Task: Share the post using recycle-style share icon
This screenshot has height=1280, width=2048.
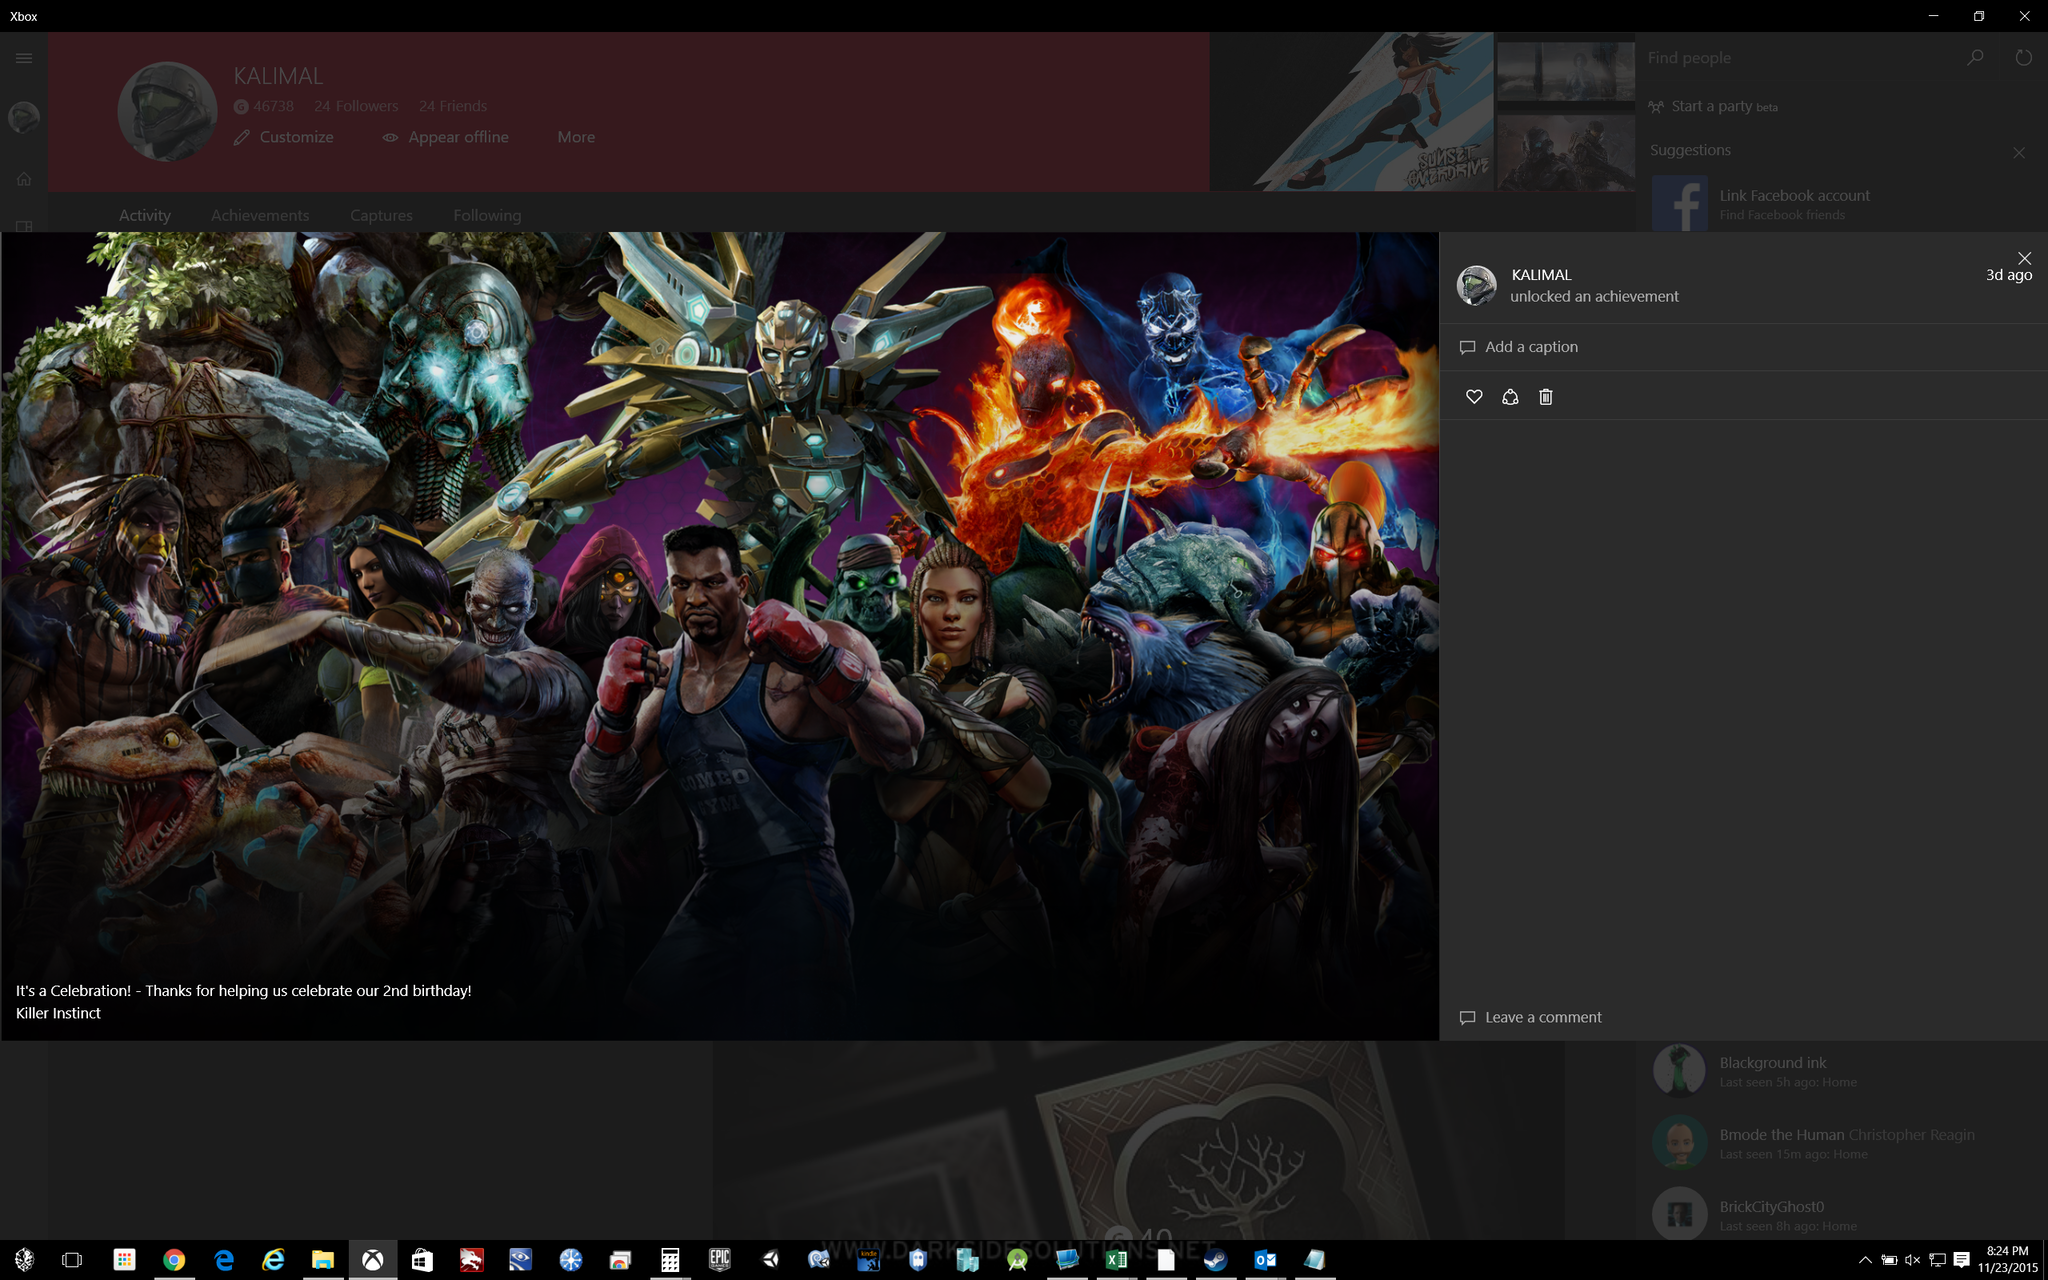Action: [x=1510, y=397]
